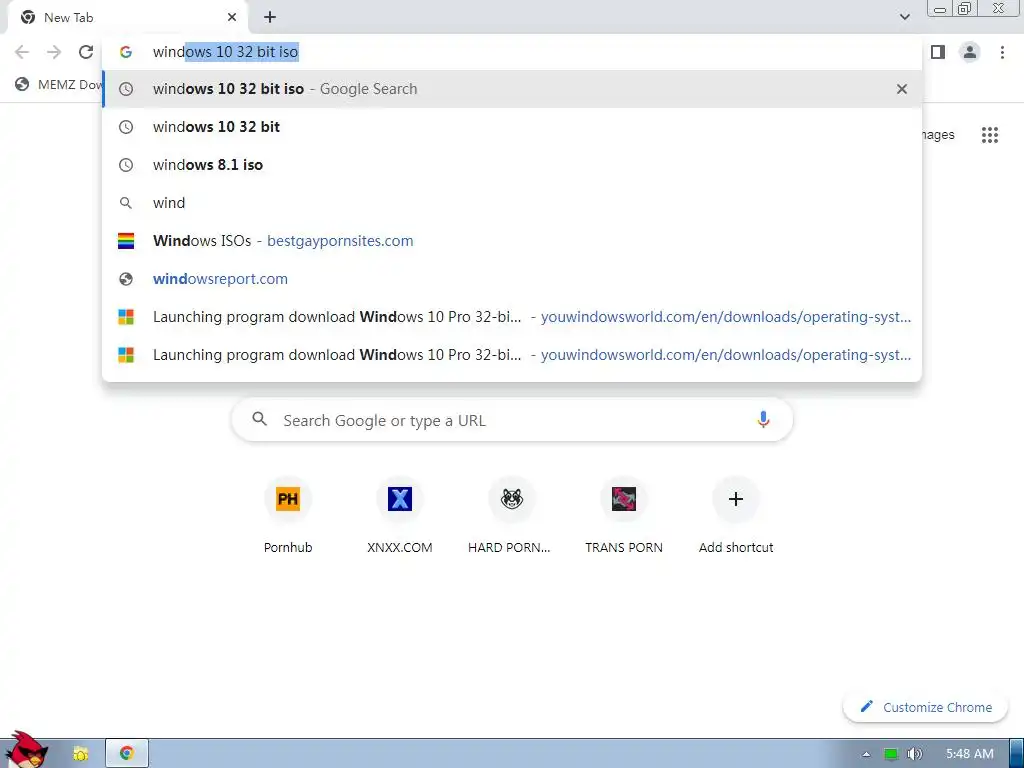1024x768 pixels.
Task: Open the Google apps grid
Action: pyautogui.click(x=989, y=135)
